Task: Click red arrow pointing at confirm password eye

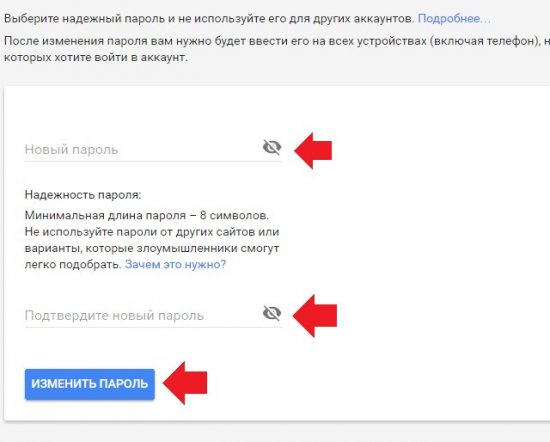Action: (315, 316)
